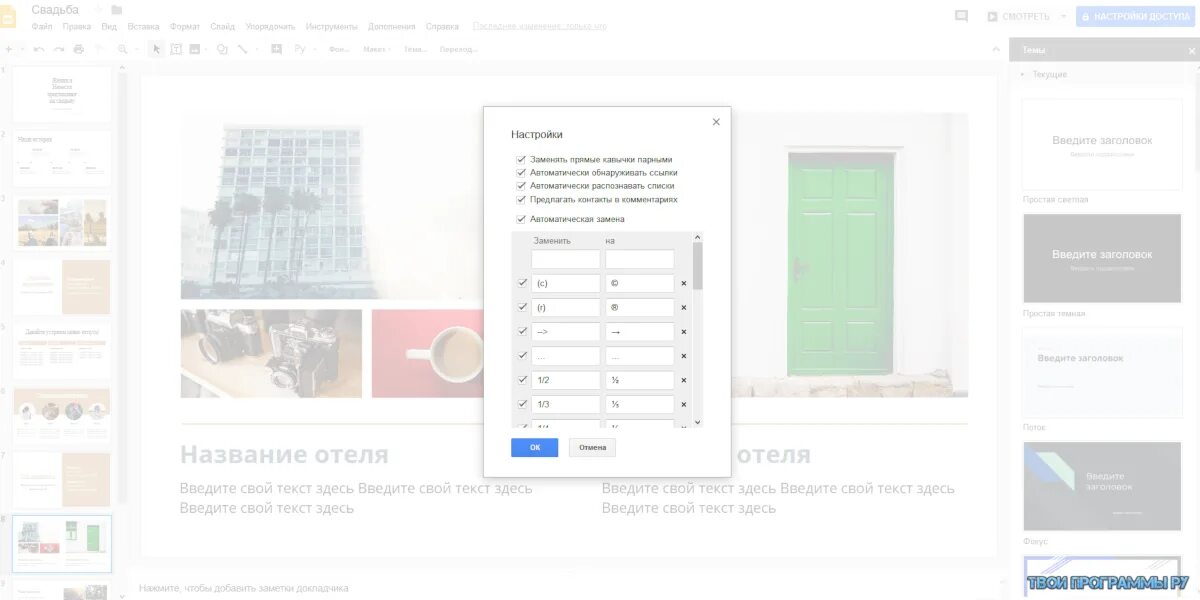Open the Правка menu
The image size is (1200, 600).
pyautogui.click(x=77, y=26)
